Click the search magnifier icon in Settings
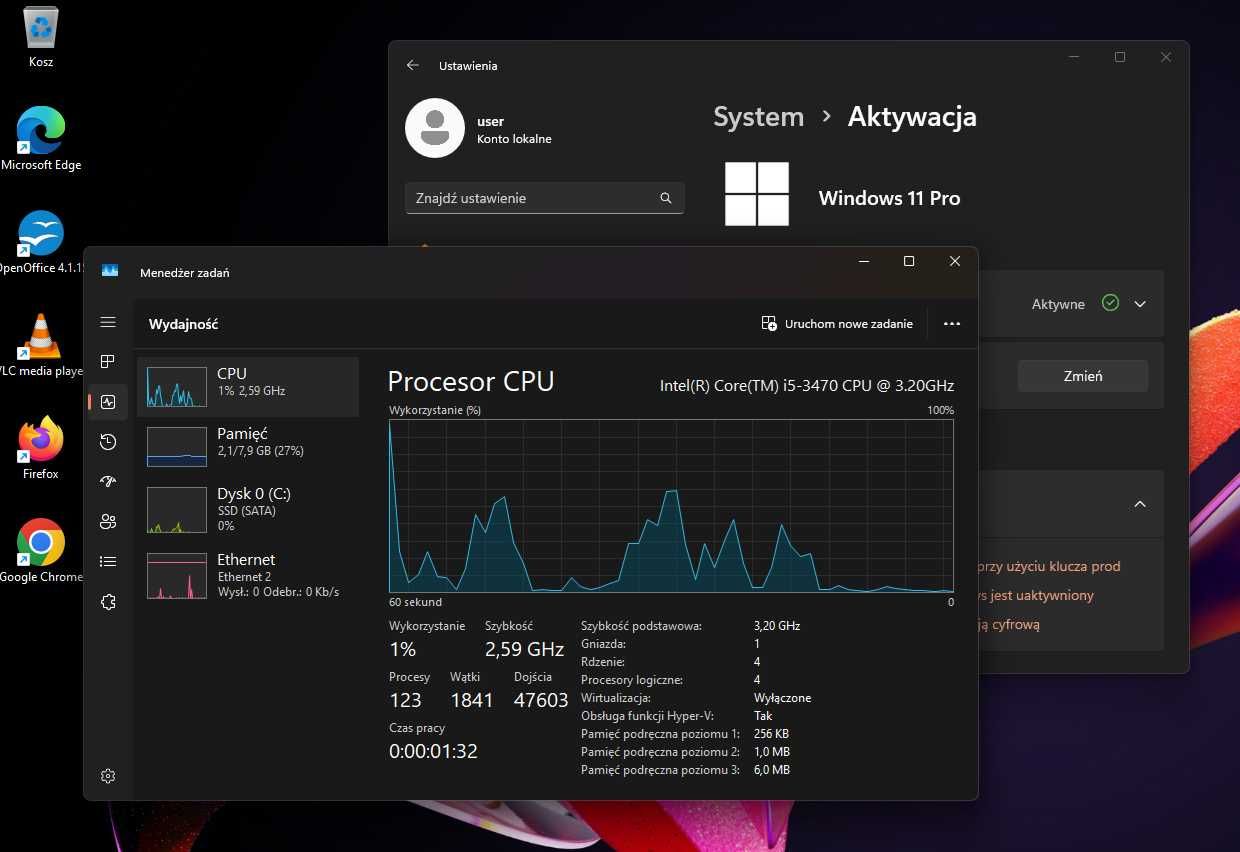 tap(666, 198)
